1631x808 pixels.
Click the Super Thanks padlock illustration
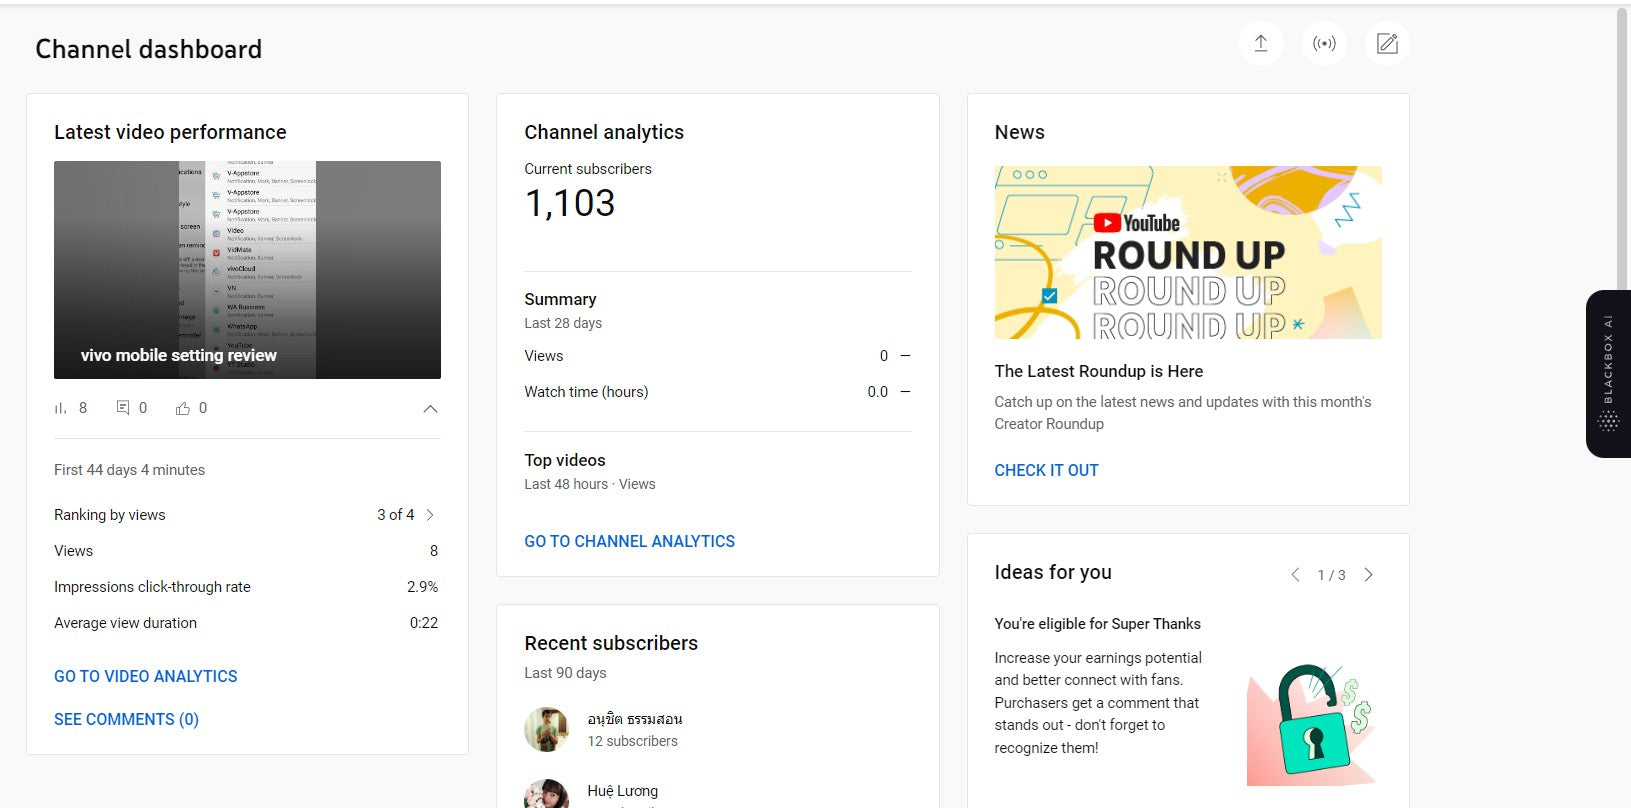1311,724
